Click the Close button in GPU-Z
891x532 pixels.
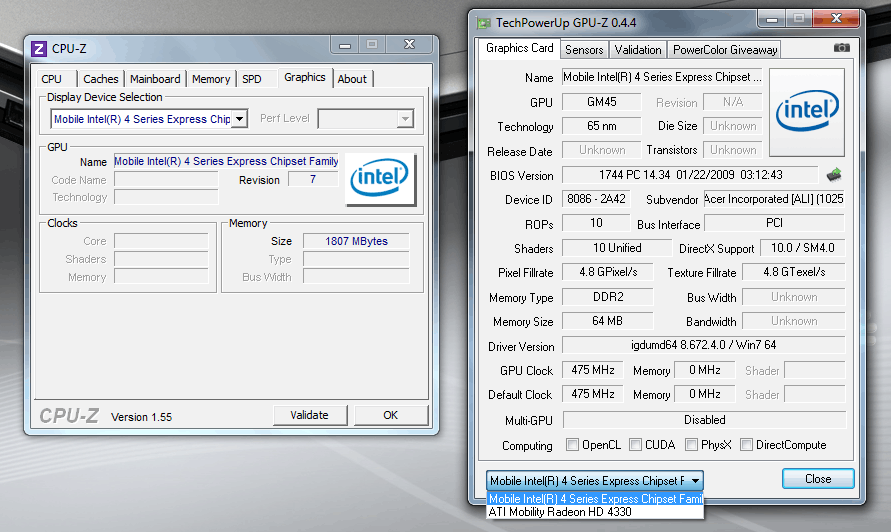[x=818, y=479]
